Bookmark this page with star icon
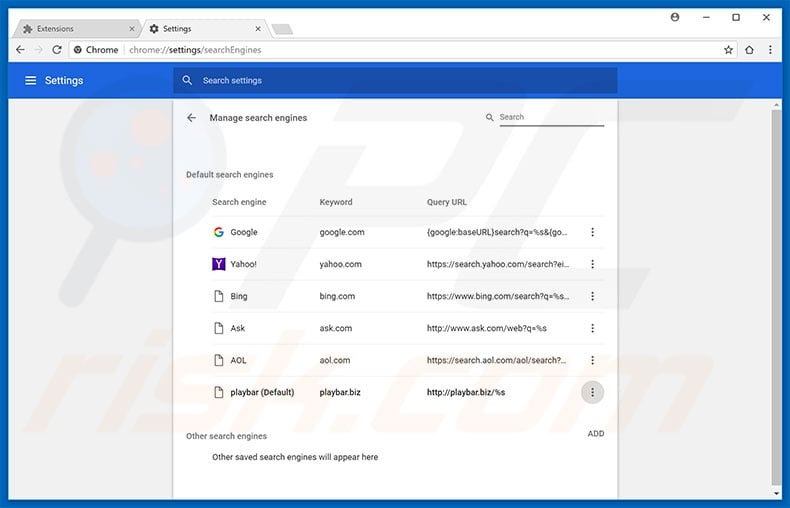Image resolution: width=790 pixels, height=508 pixels. pyautogui.click(x=728, y=50)
